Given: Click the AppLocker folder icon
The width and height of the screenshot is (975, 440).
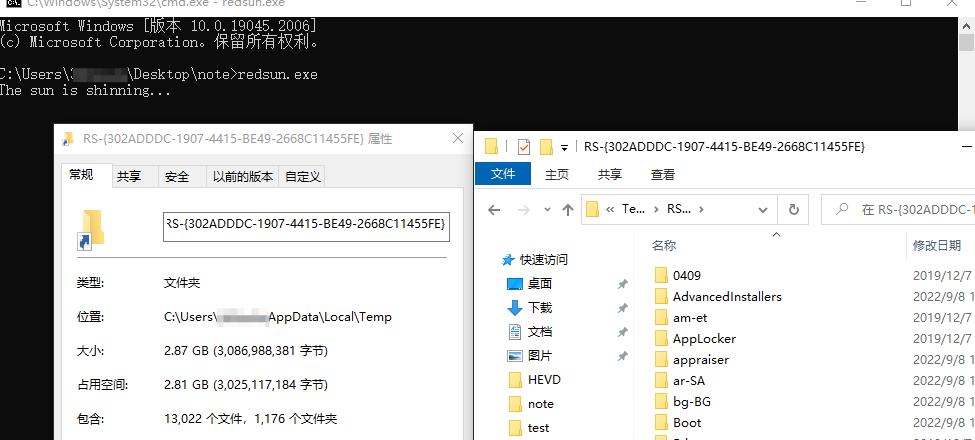Looking at the screenshot, I should [x=661, y=339].
